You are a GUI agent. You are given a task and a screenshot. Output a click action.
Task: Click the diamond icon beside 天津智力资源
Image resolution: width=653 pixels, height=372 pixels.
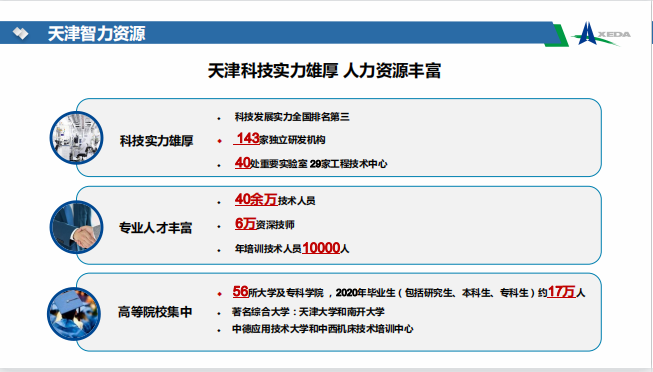click(x=20, y=33)
